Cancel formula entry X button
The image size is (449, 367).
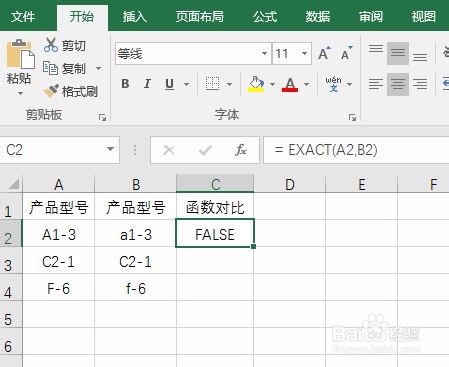tap(169, 150)
